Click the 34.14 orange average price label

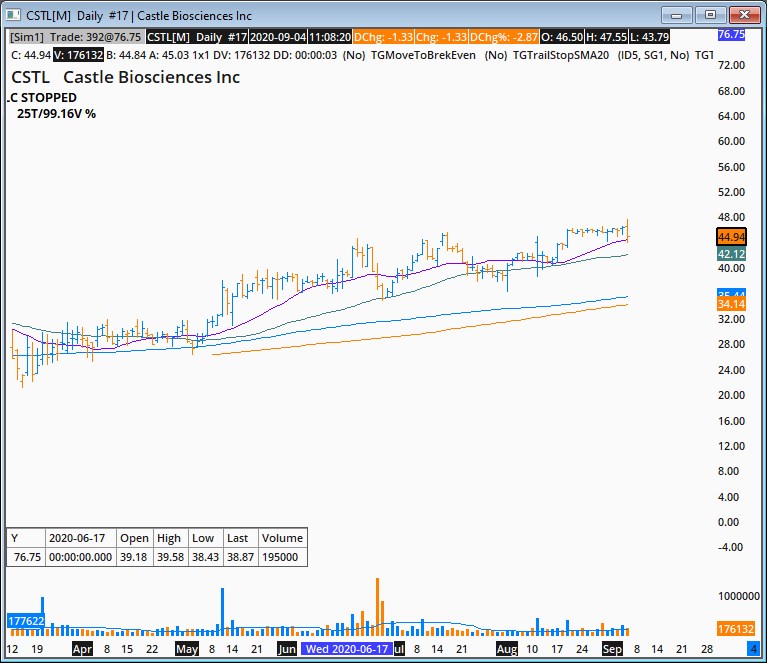tap(731, 304)
